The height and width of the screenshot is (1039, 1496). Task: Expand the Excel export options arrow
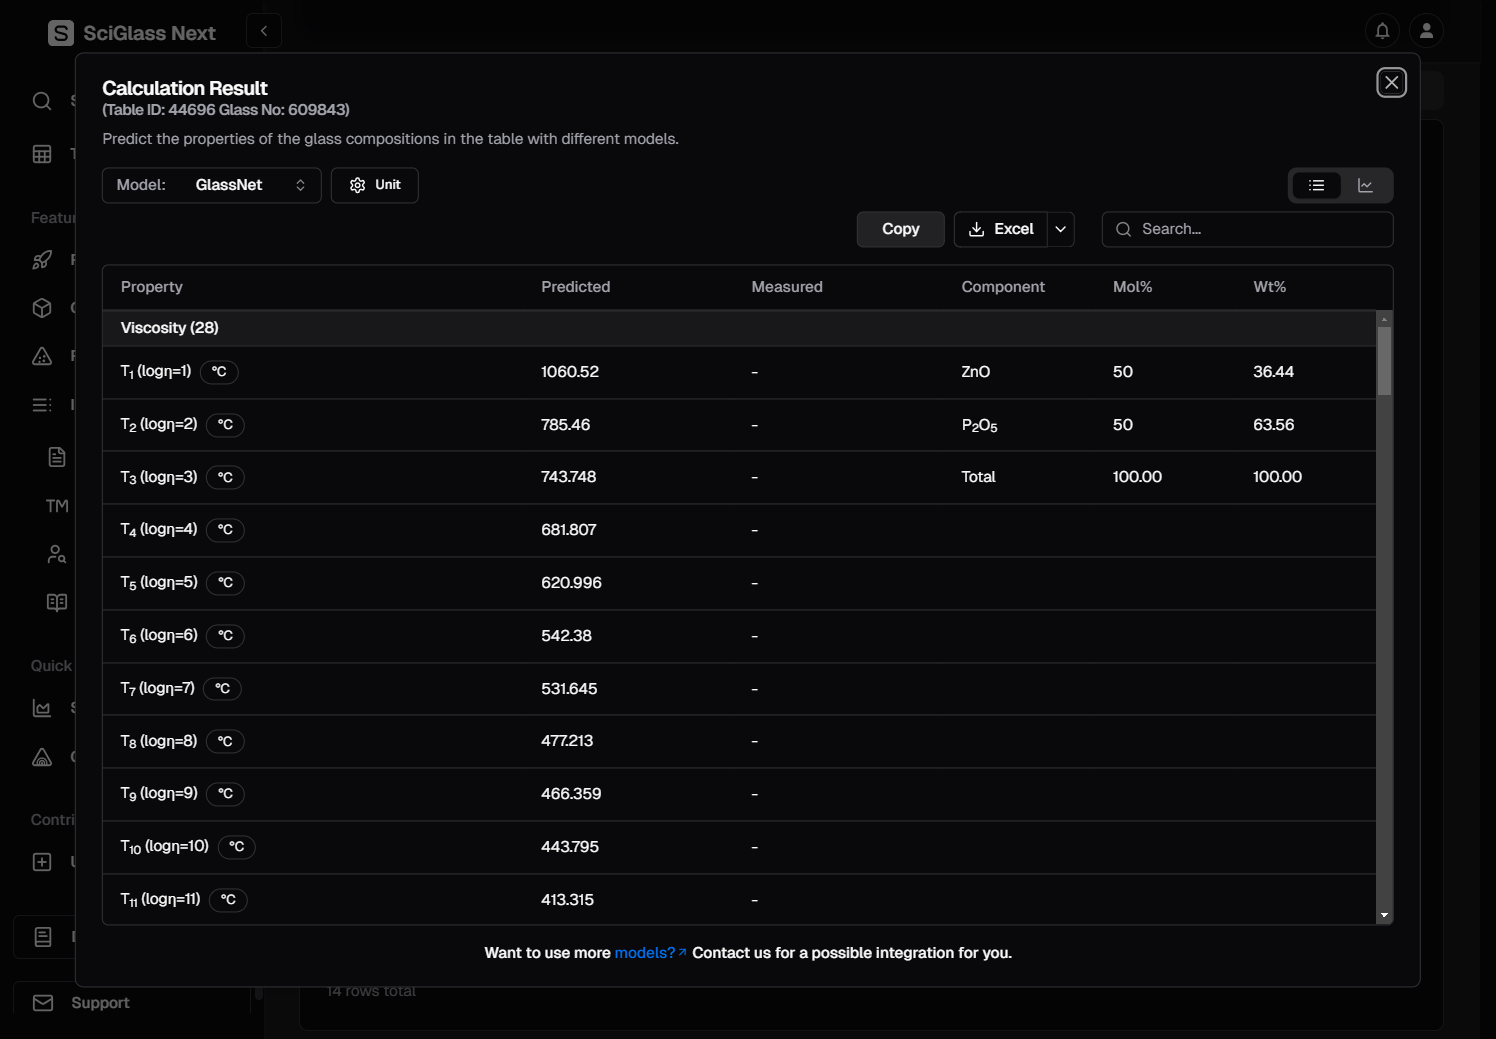1061,229
